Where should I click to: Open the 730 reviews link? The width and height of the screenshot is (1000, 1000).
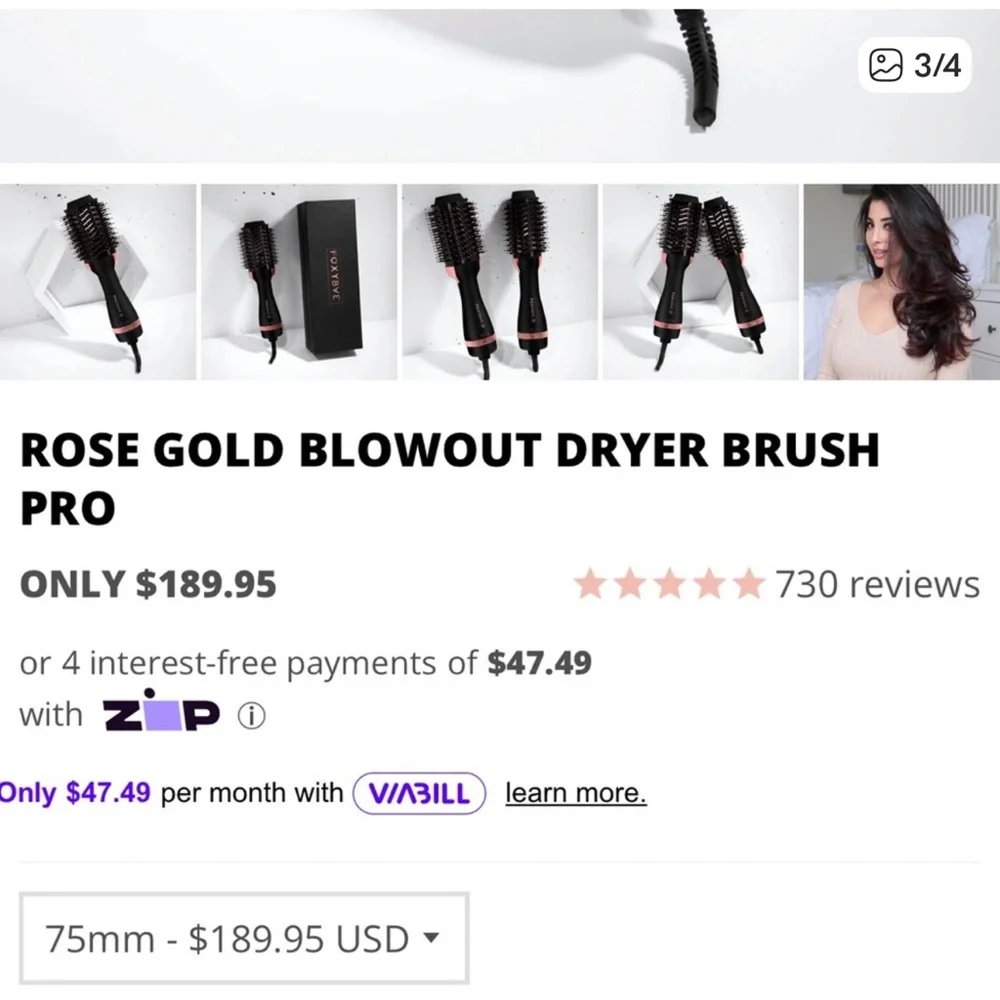[x=878, y=584]
